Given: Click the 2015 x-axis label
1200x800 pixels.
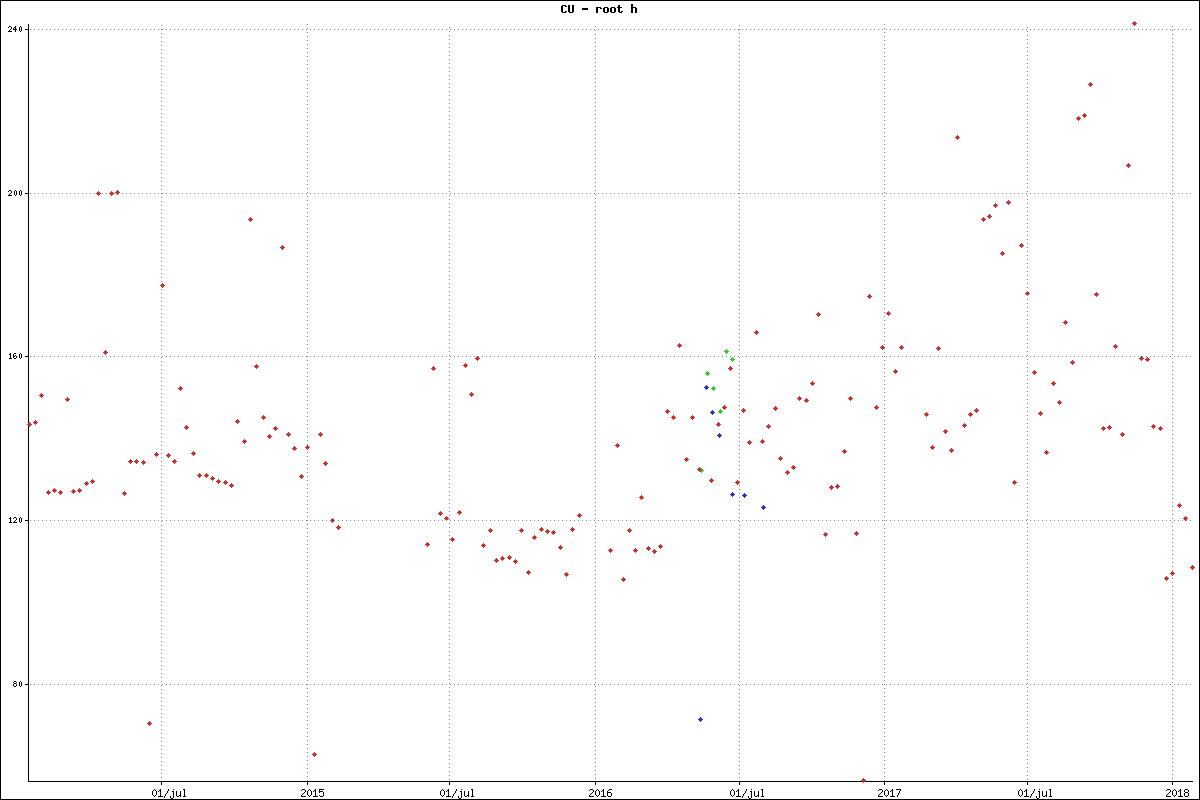Looking at the screenshot, I should (x=312, y=793).
